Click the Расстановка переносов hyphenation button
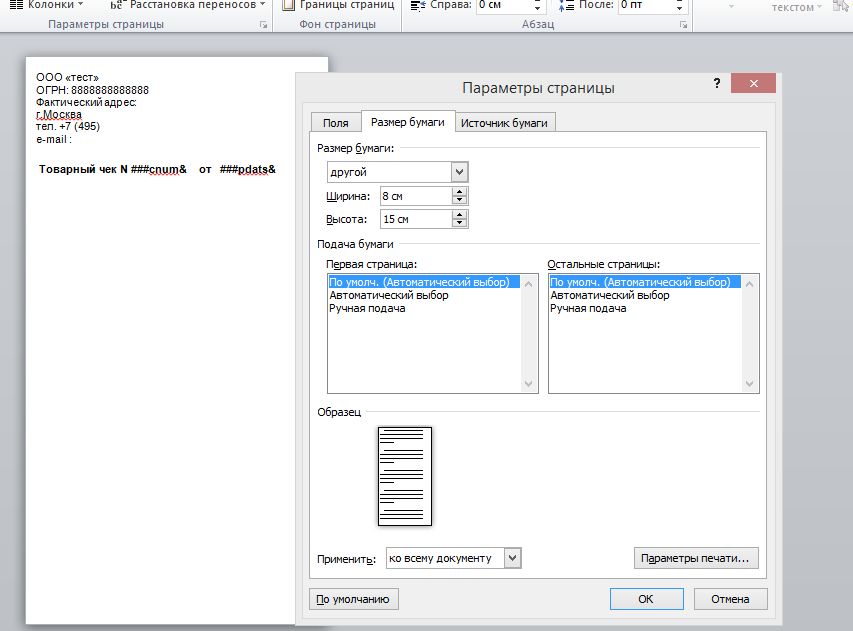853x631 pixels. click(188, 5)
